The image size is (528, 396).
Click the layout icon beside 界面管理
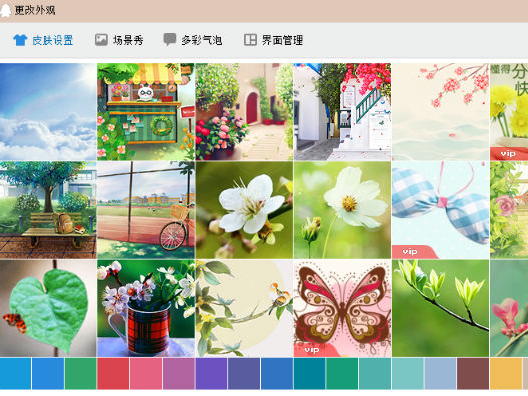point(250,40)
